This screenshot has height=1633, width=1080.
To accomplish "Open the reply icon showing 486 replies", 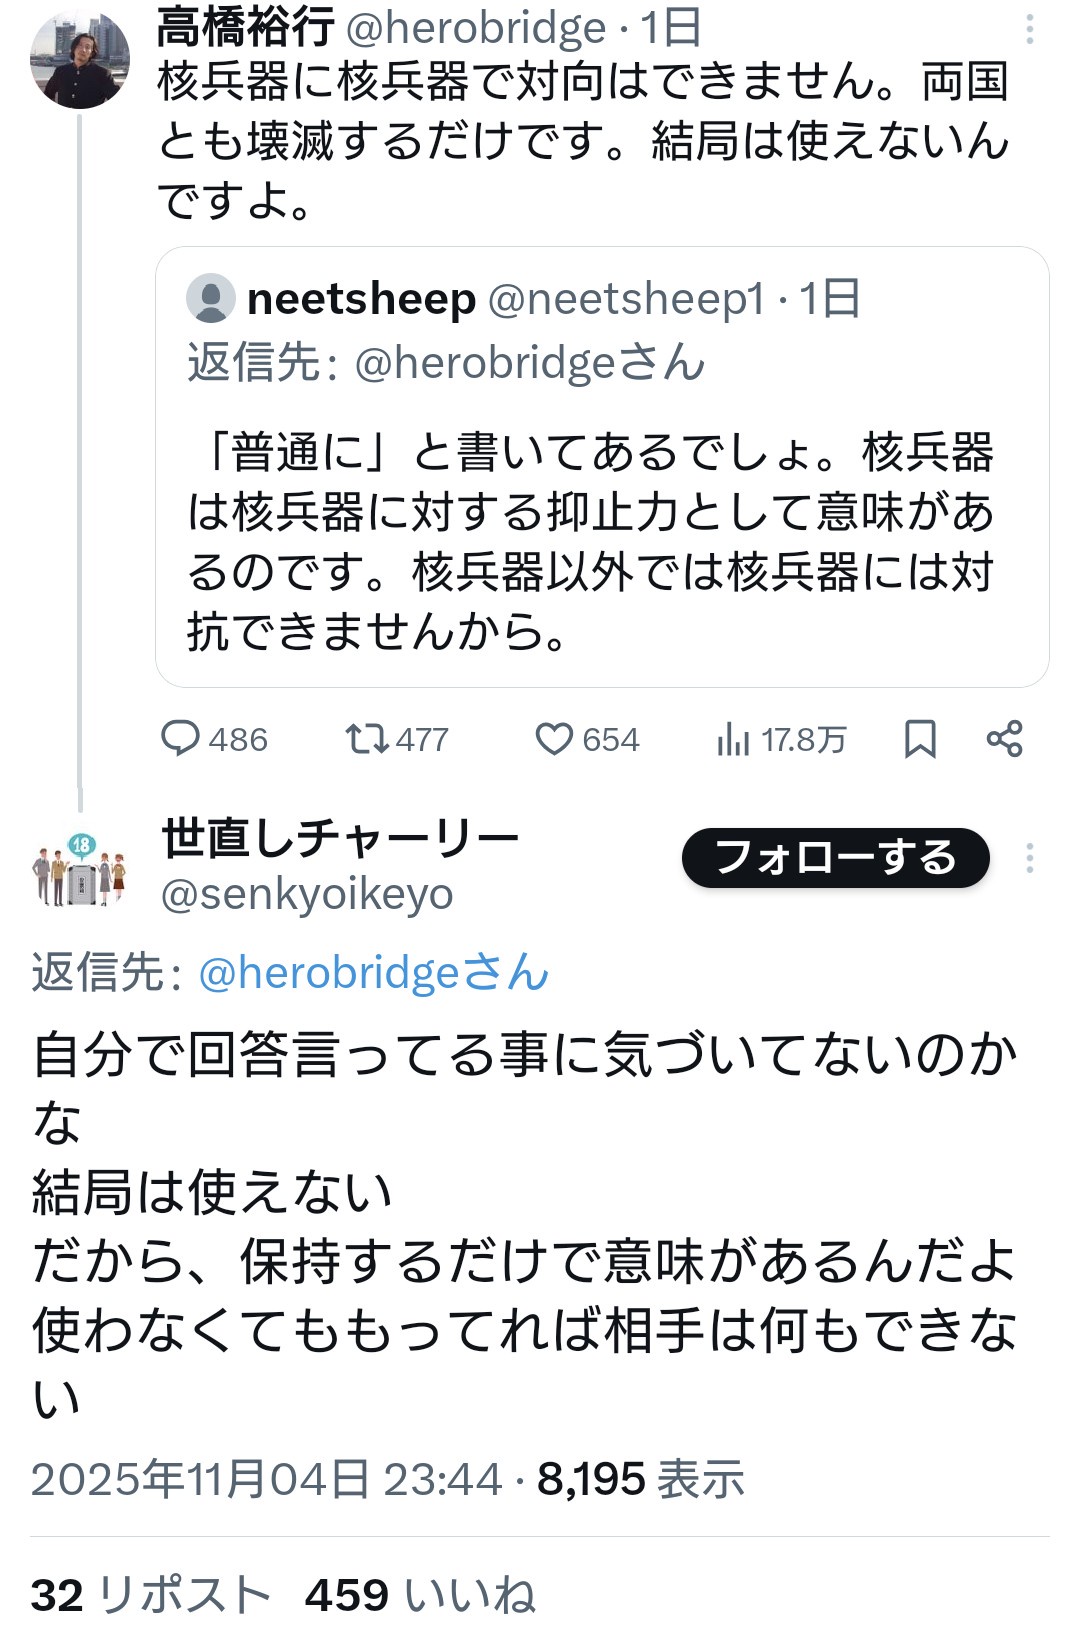I will pos(185,740).
